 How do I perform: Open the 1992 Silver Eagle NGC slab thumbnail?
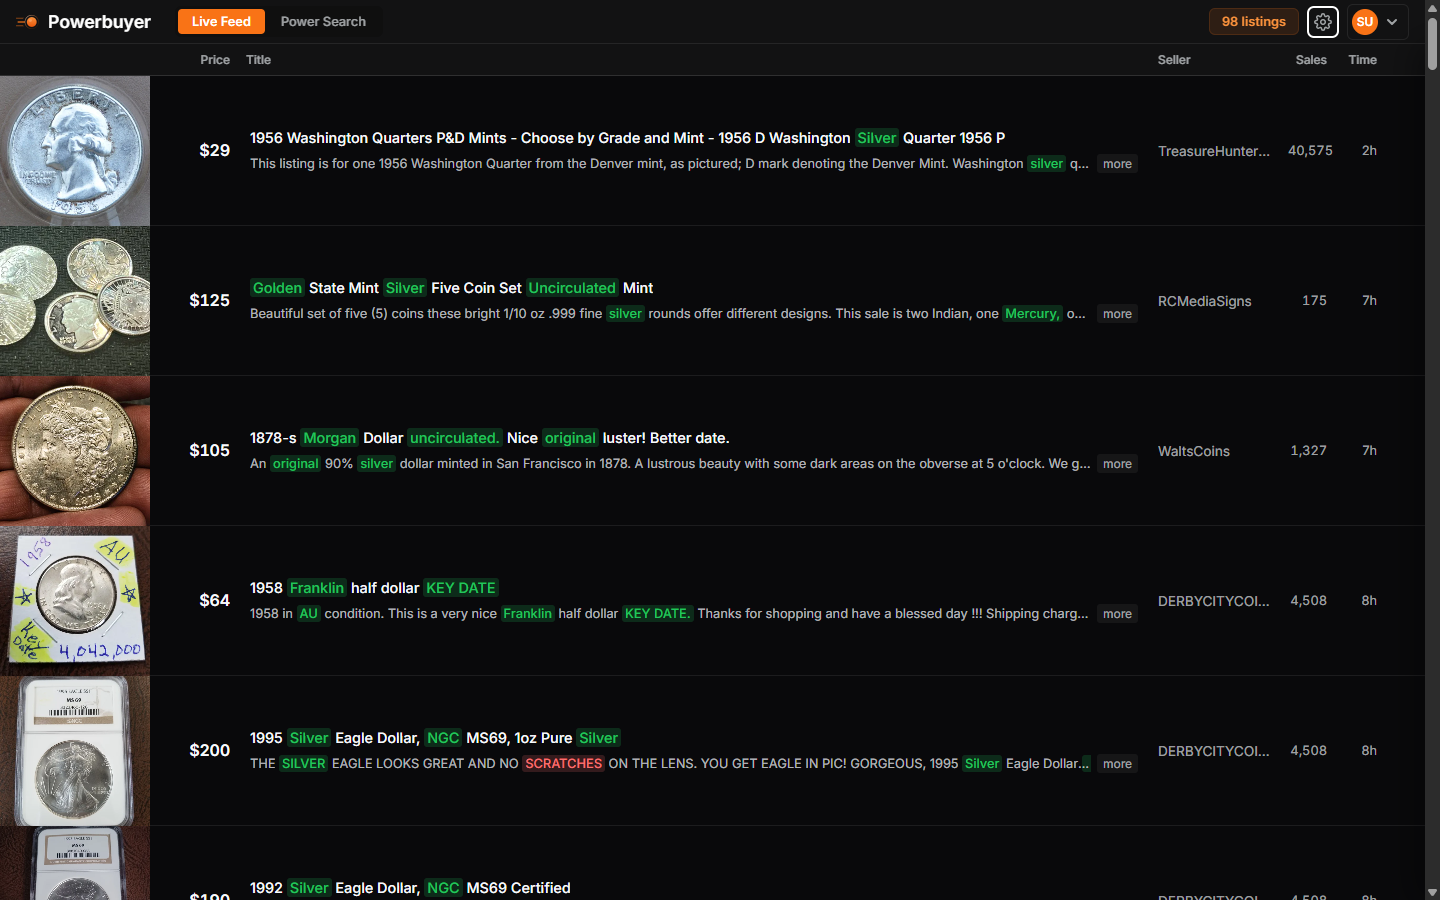tap(75, 863)
